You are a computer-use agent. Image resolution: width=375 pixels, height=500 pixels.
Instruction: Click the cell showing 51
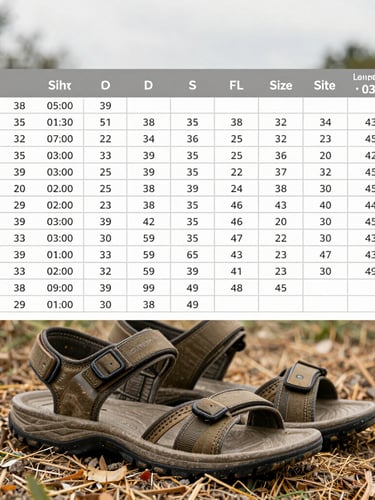click(x=105, y=122)
